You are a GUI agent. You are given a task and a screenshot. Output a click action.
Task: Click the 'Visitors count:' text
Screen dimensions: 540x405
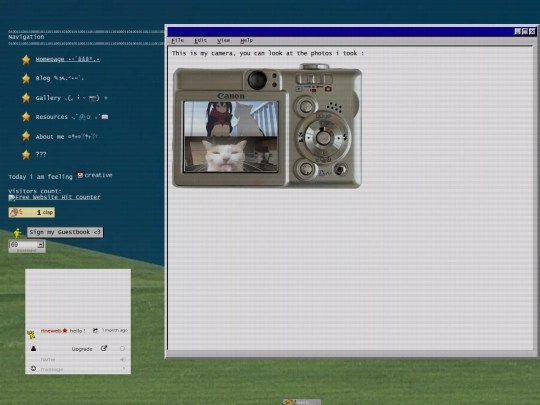pos(35,191)
